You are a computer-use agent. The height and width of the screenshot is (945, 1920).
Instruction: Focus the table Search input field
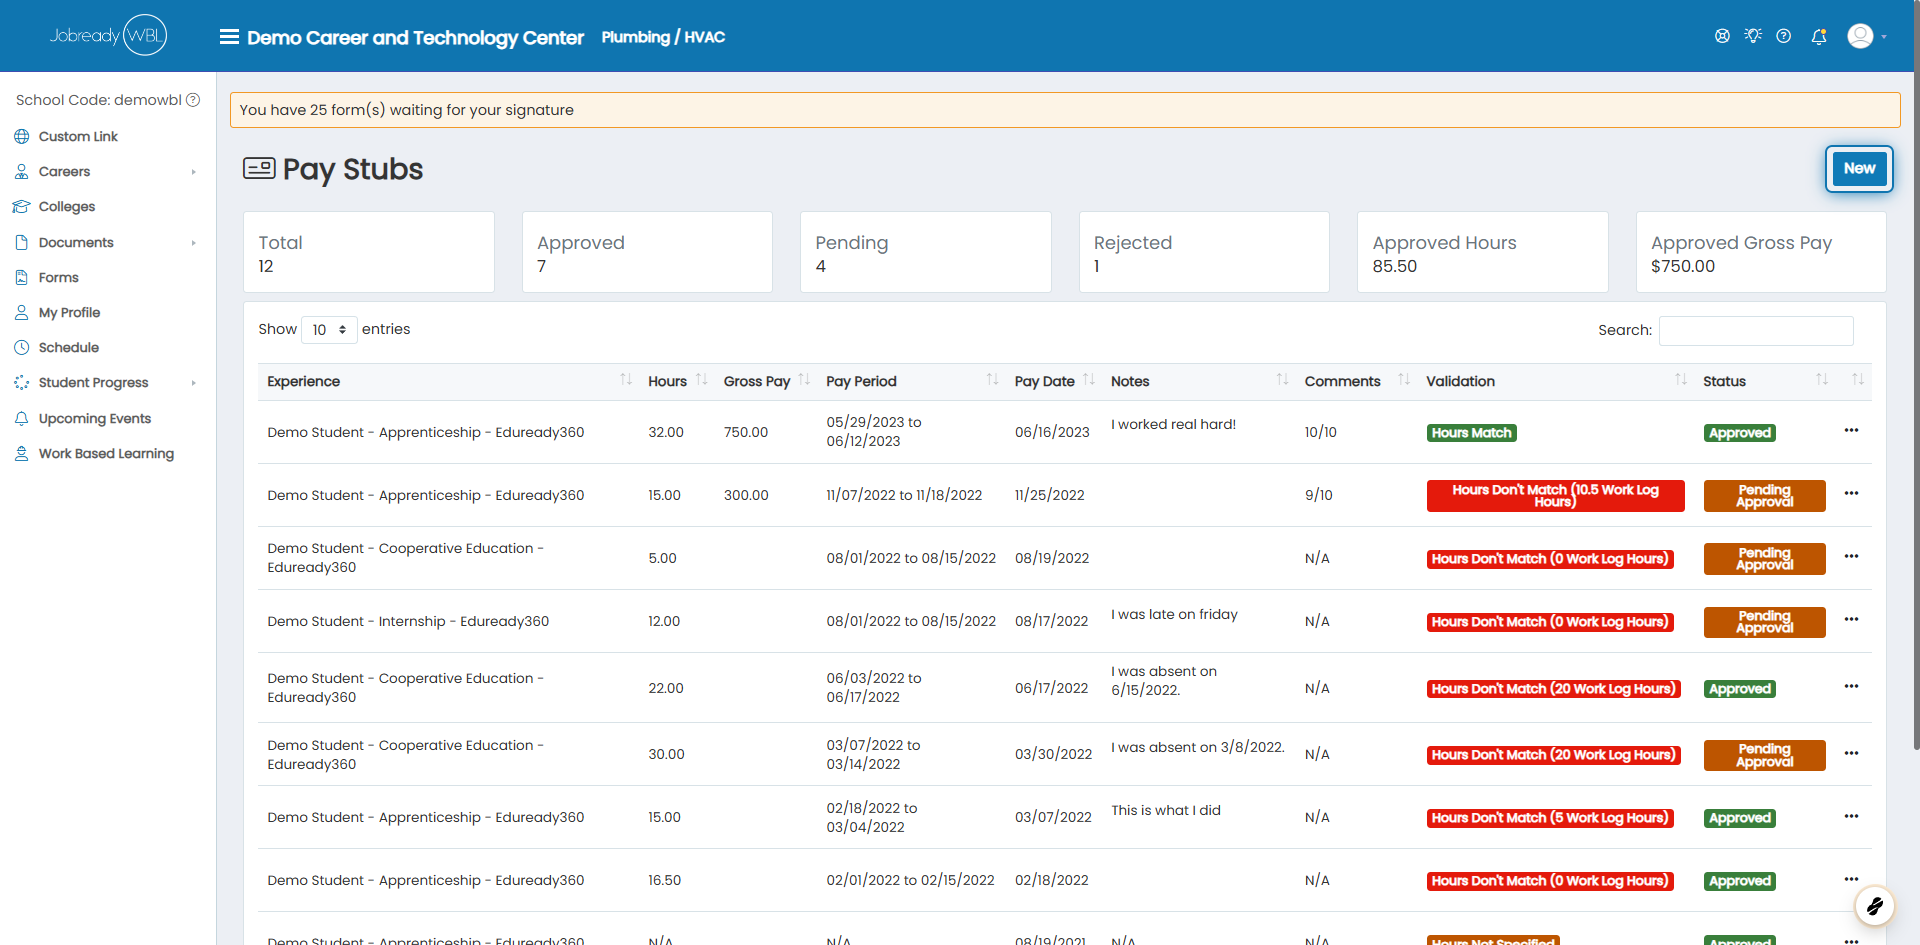pyautogui.click(x=1756, y=331)
